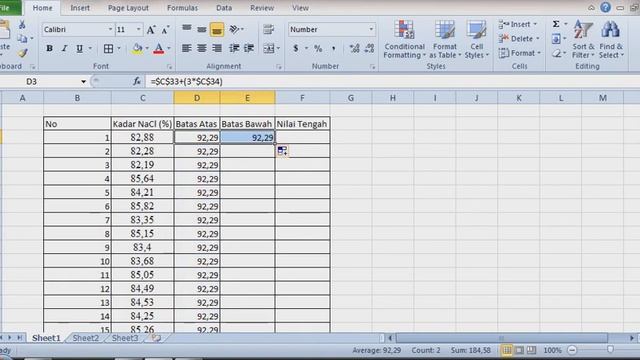
Task: Click Increase Decimal icon
Action: (x=354, y=49)
